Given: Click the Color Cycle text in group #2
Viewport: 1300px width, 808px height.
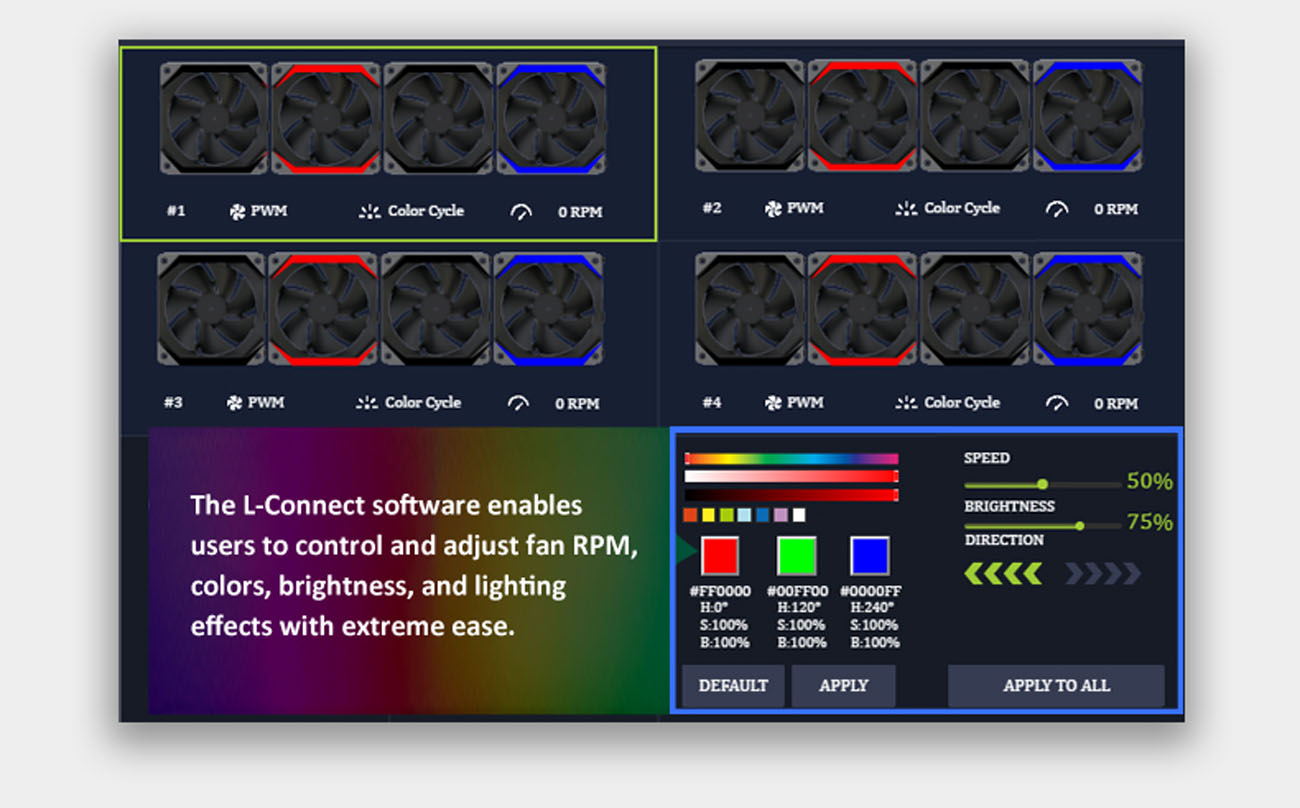Looking at the screenshot, I should coord(962,208).
